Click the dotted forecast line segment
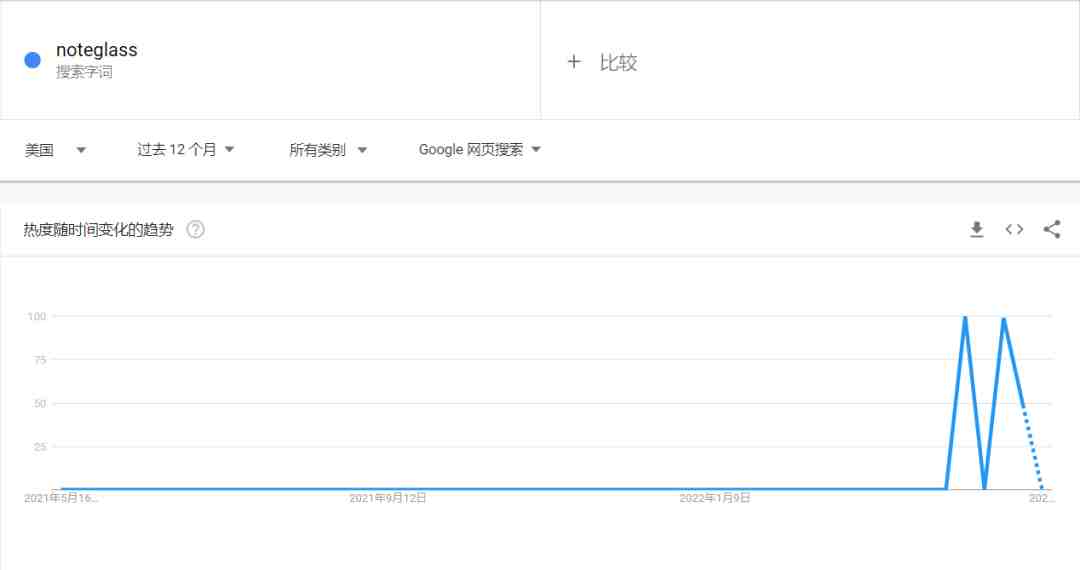Image resolution: width=1080 pixels, height=570 pixels. coord(1032,449)
